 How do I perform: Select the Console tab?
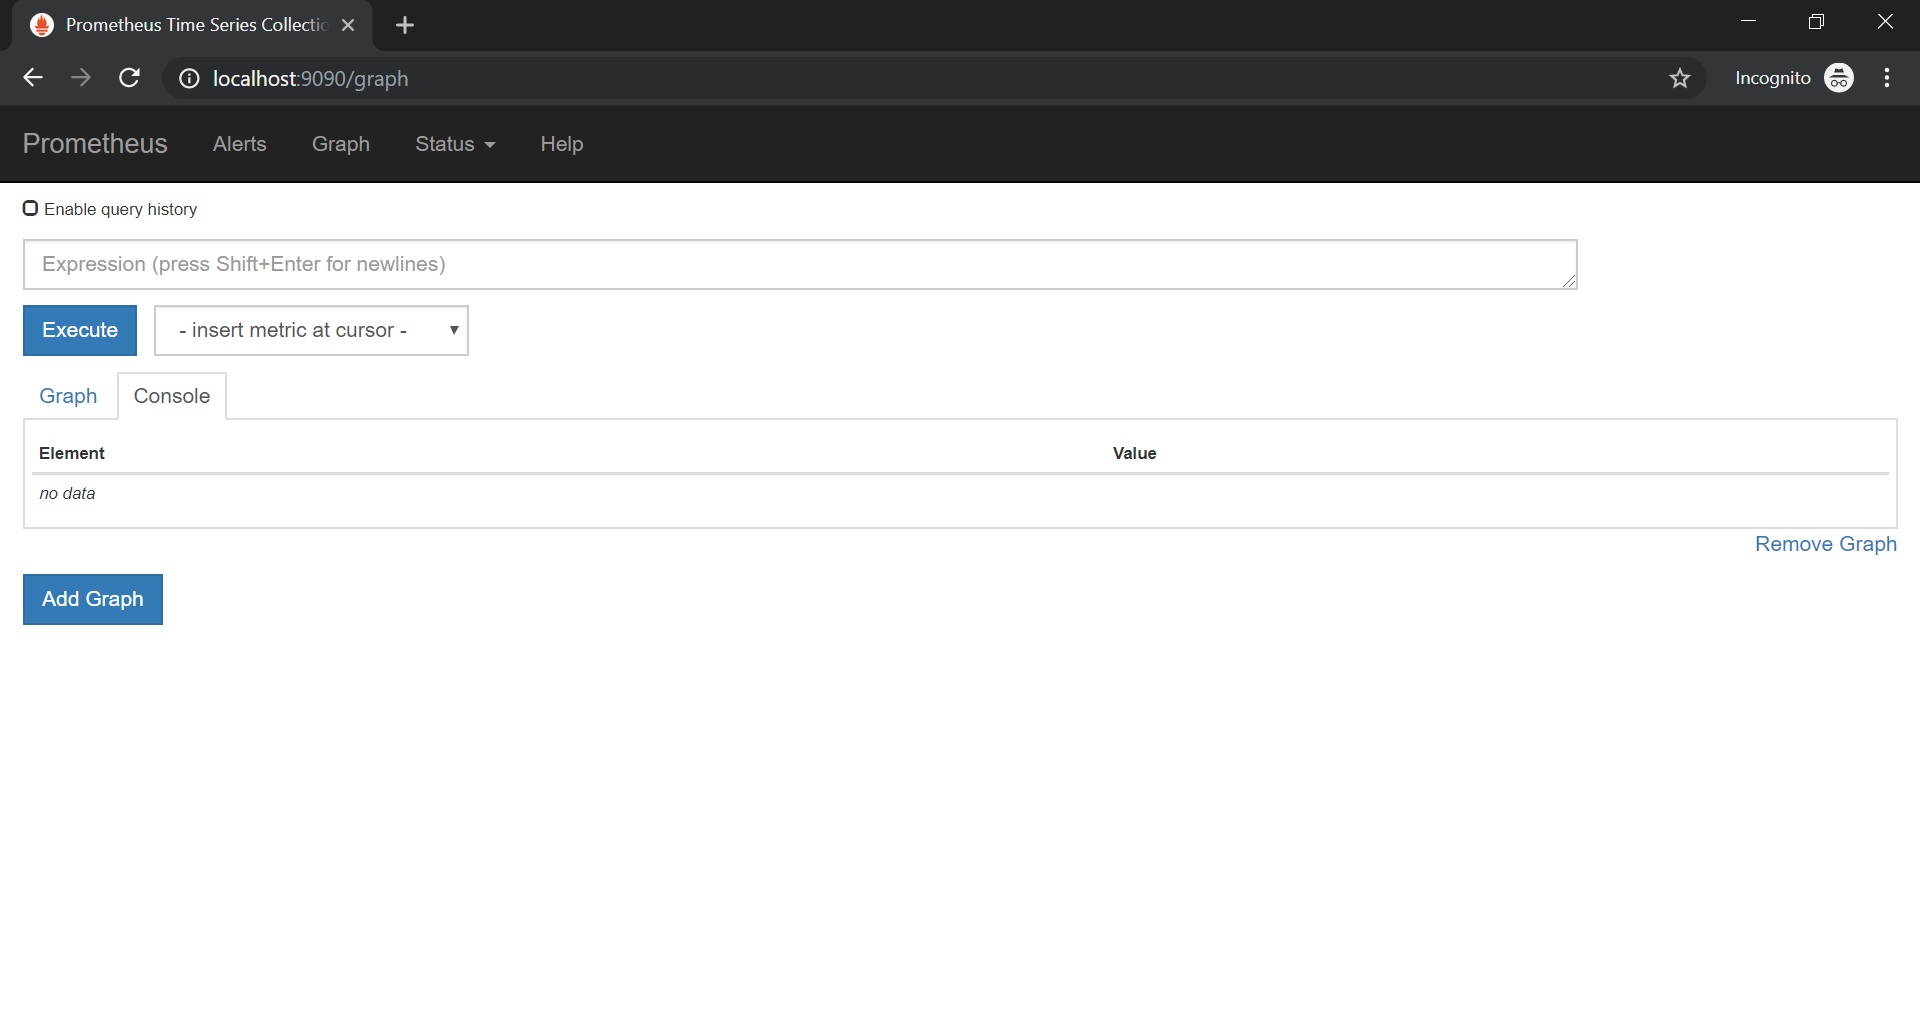172,396
